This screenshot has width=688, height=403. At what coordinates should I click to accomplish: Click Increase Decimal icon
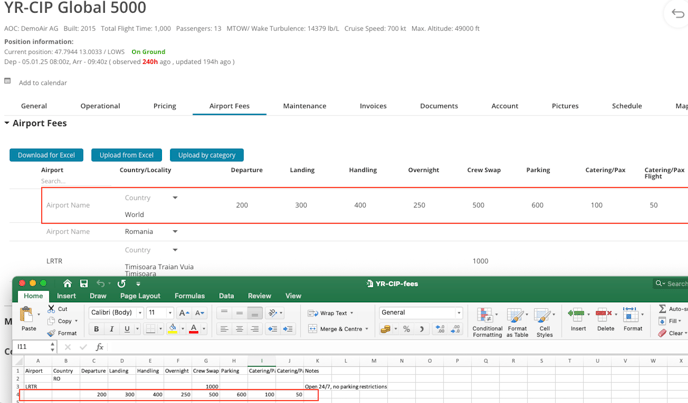(x=440, y=329)
